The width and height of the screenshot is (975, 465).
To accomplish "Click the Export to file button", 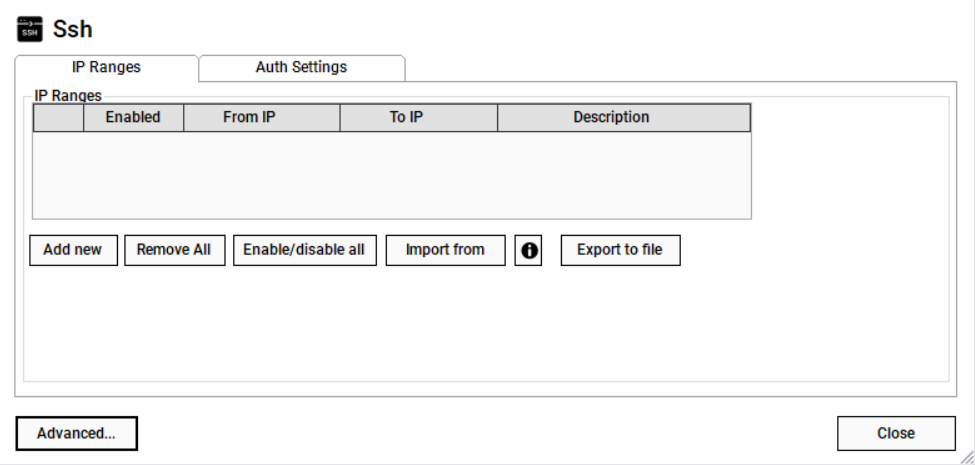I will point(620,250).
